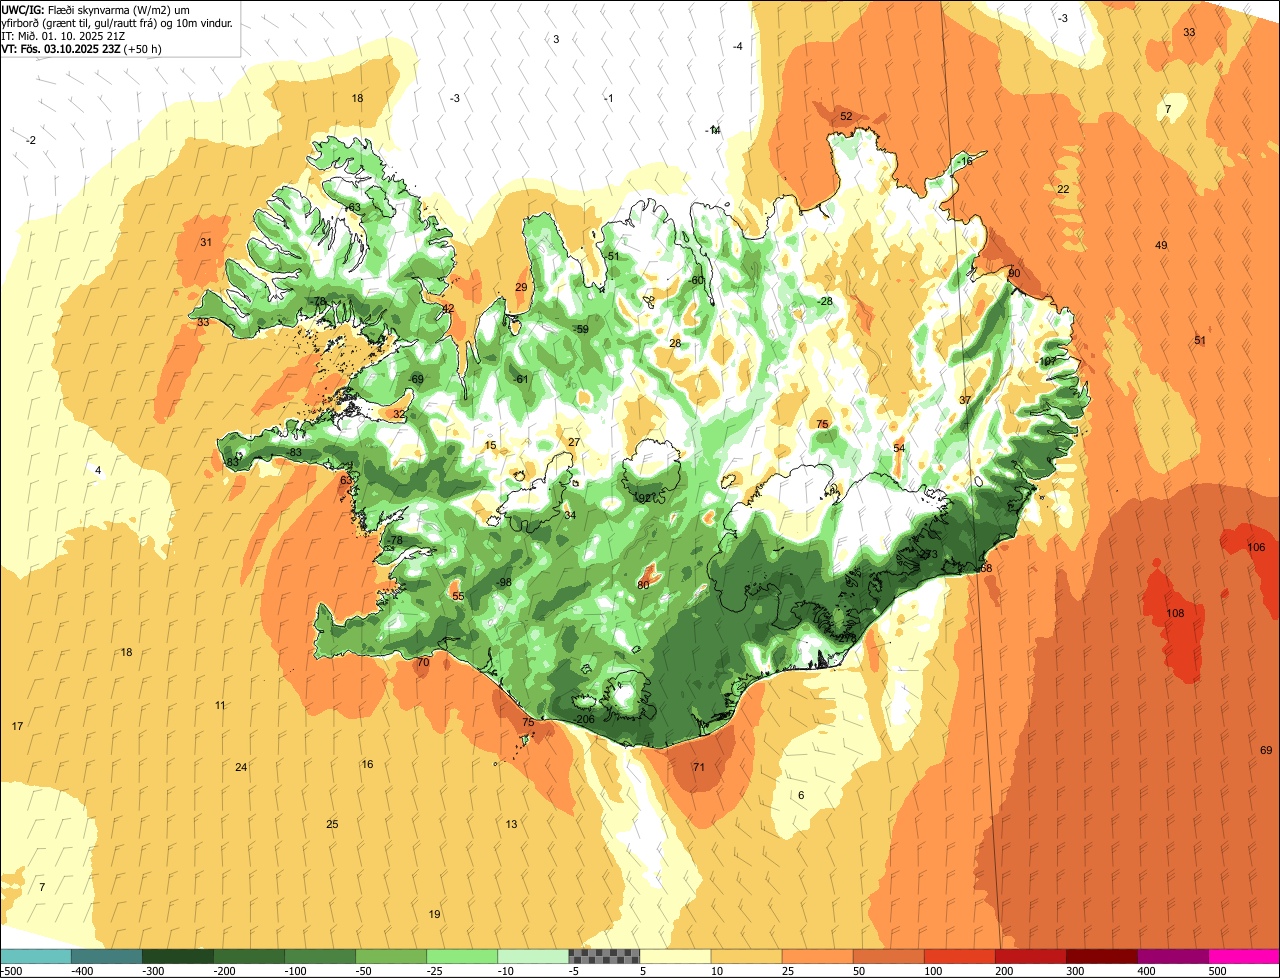This screenshot has width=1280, height=978.
Task: Click the '-4' value north of Iceland
Action: pyautogui.click(x=738, y=46)
